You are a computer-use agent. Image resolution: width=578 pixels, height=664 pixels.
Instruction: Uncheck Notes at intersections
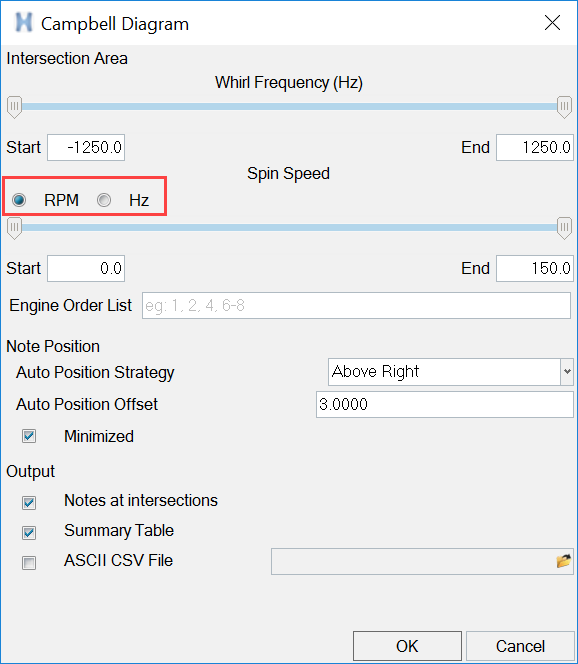coord(29,503)
